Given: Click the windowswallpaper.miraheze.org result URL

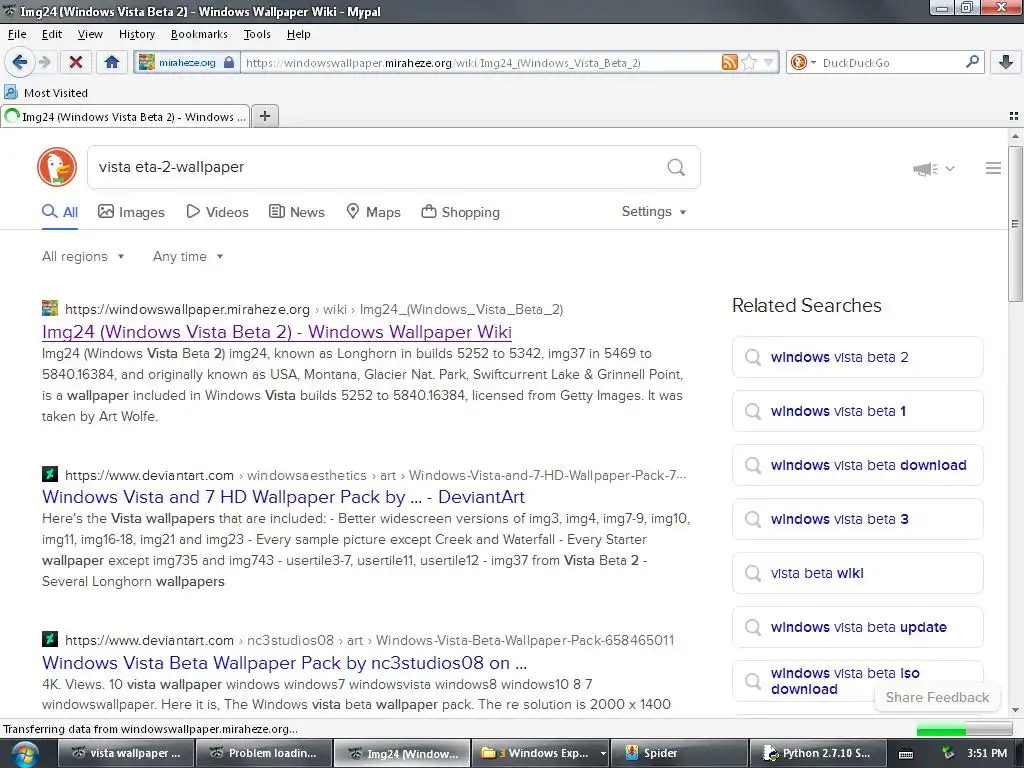Looking at the screenshot, I should (x=314, y=309).
